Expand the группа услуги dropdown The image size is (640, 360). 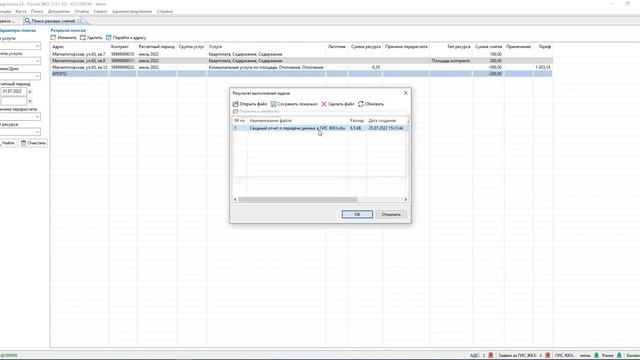pyautogui.click(x=37, y=61)
